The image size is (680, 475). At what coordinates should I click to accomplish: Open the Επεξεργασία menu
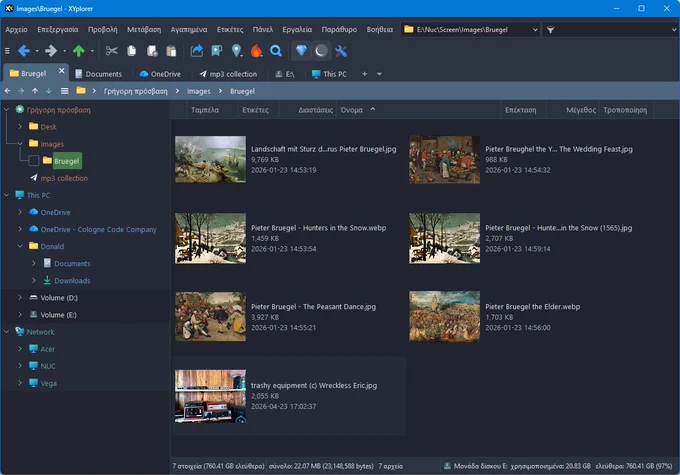point(58,29)
